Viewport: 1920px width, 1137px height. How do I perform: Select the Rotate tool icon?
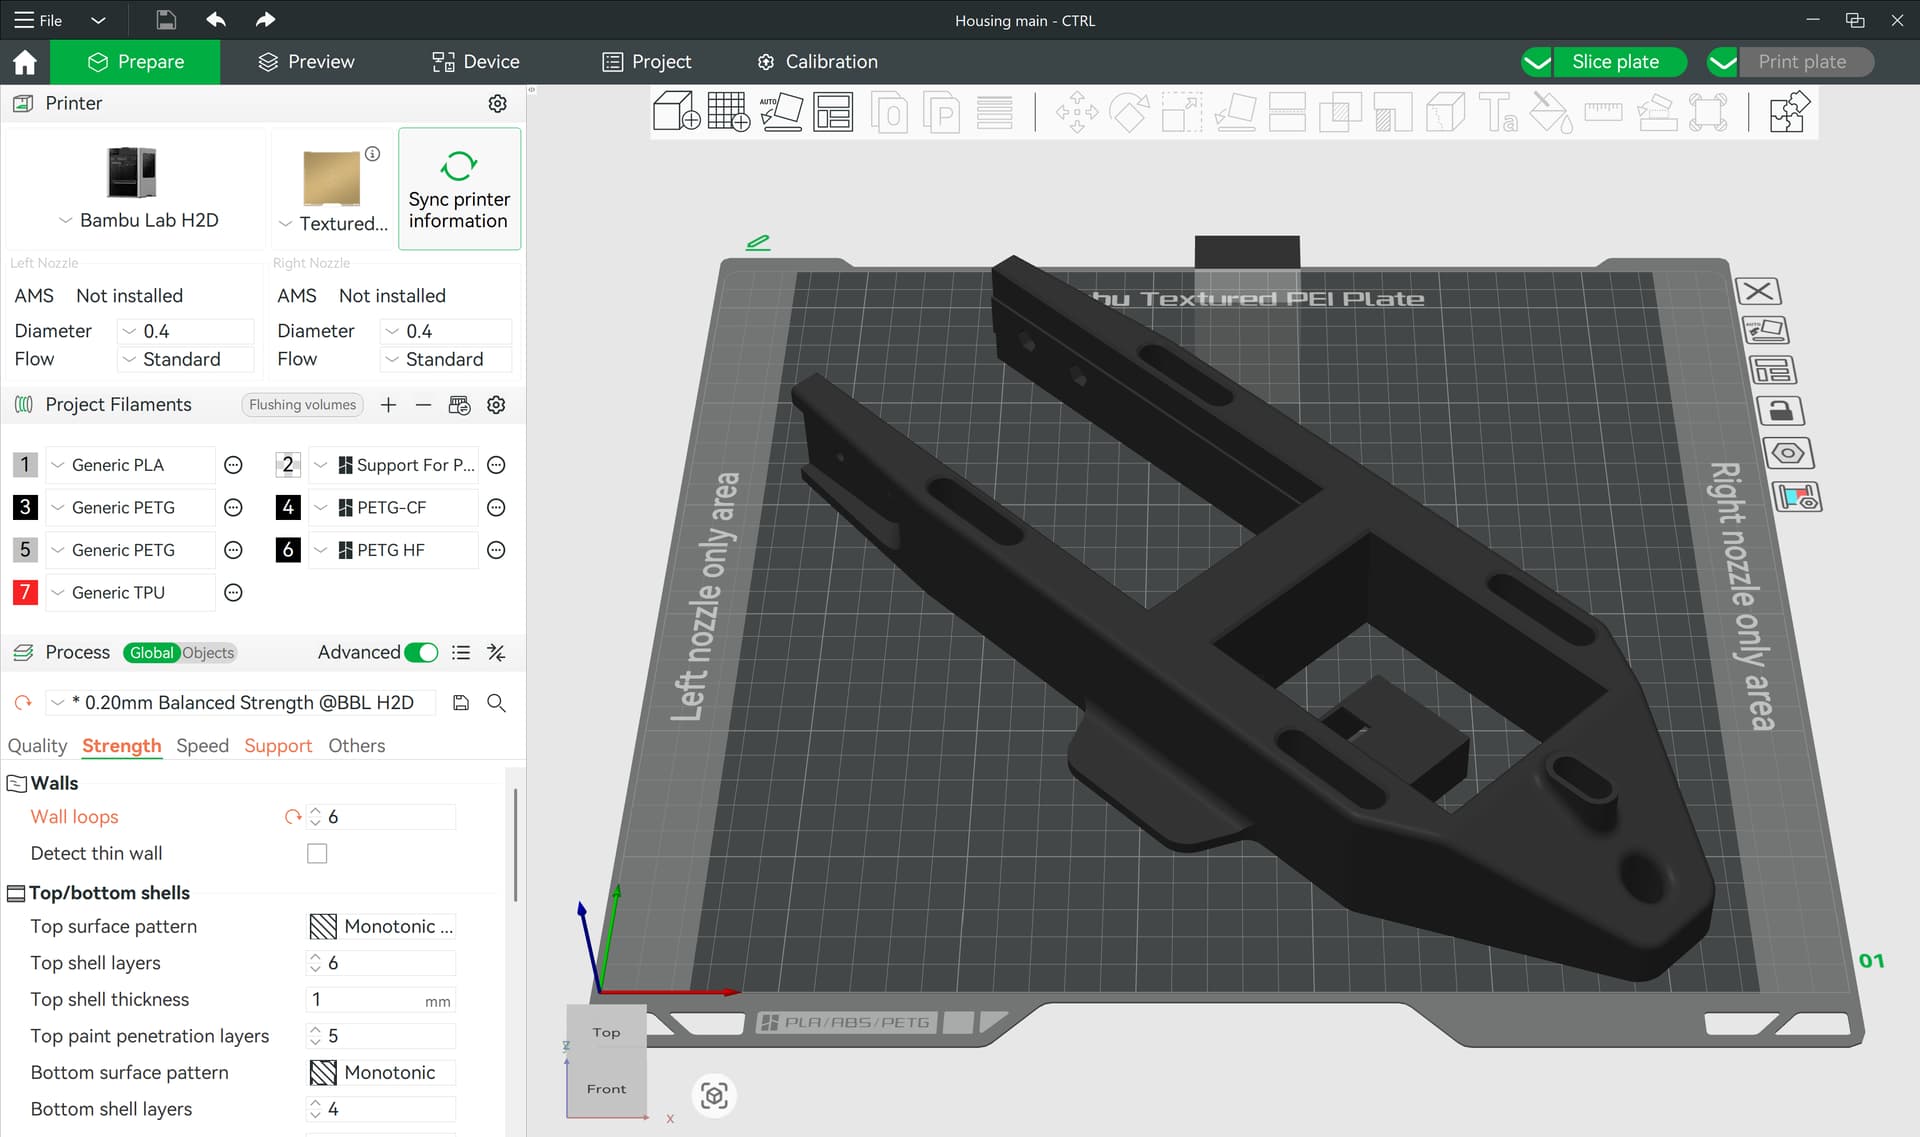coord(1129,112)
